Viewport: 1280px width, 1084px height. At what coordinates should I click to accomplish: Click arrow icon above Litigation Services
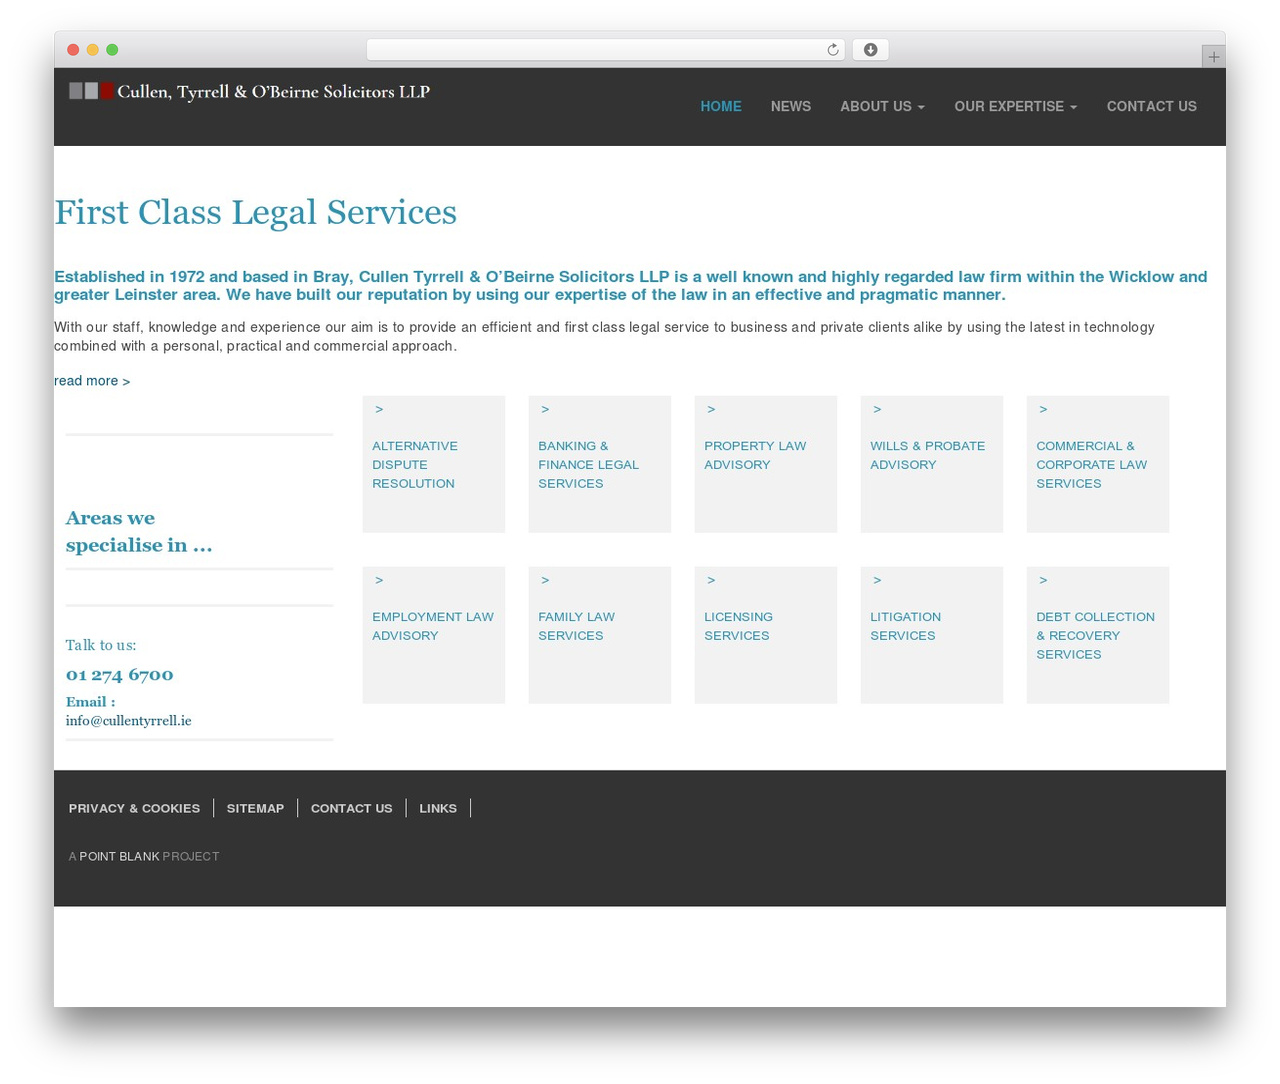(877, 580)
